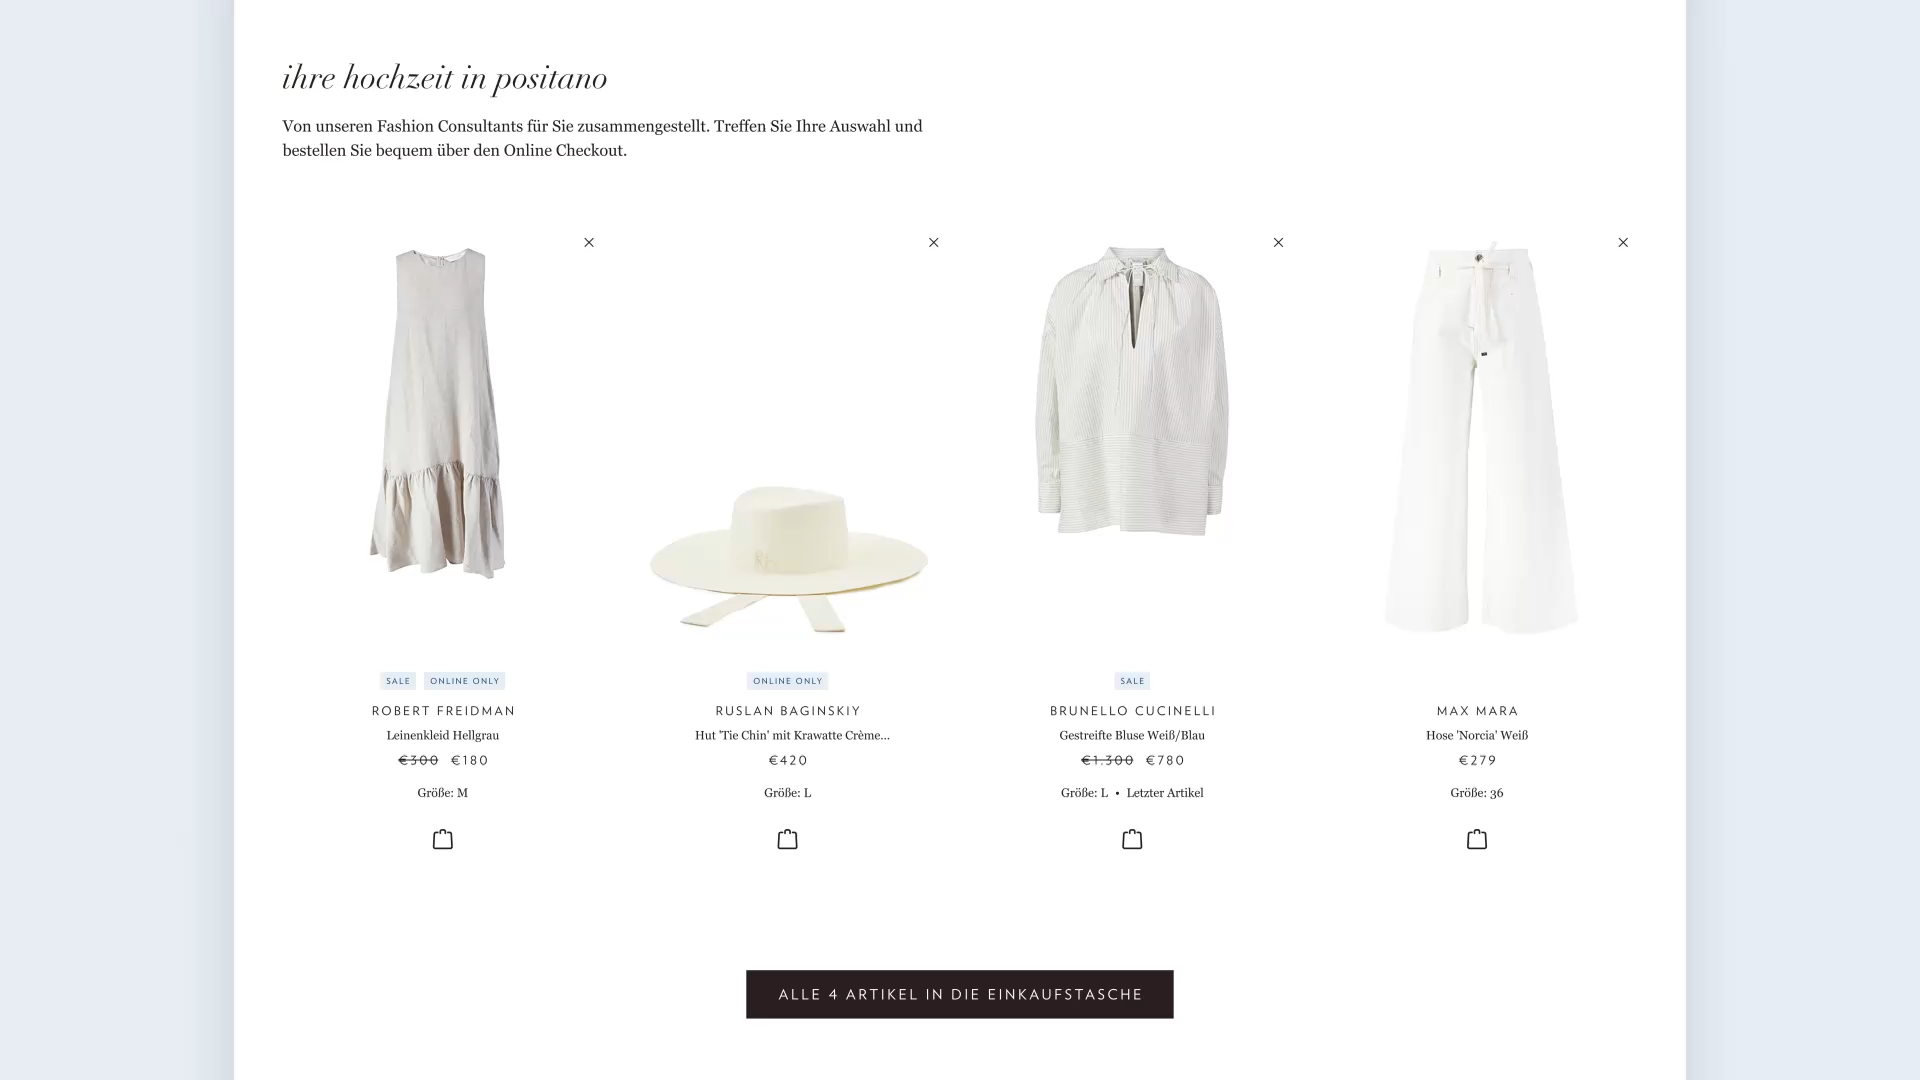Screen dimensions: 1920x1080
Task: Click 'Alle 4 Artikel in die Einkaufstasche' button
Action: pyautogui.click(x=959, y=994)
